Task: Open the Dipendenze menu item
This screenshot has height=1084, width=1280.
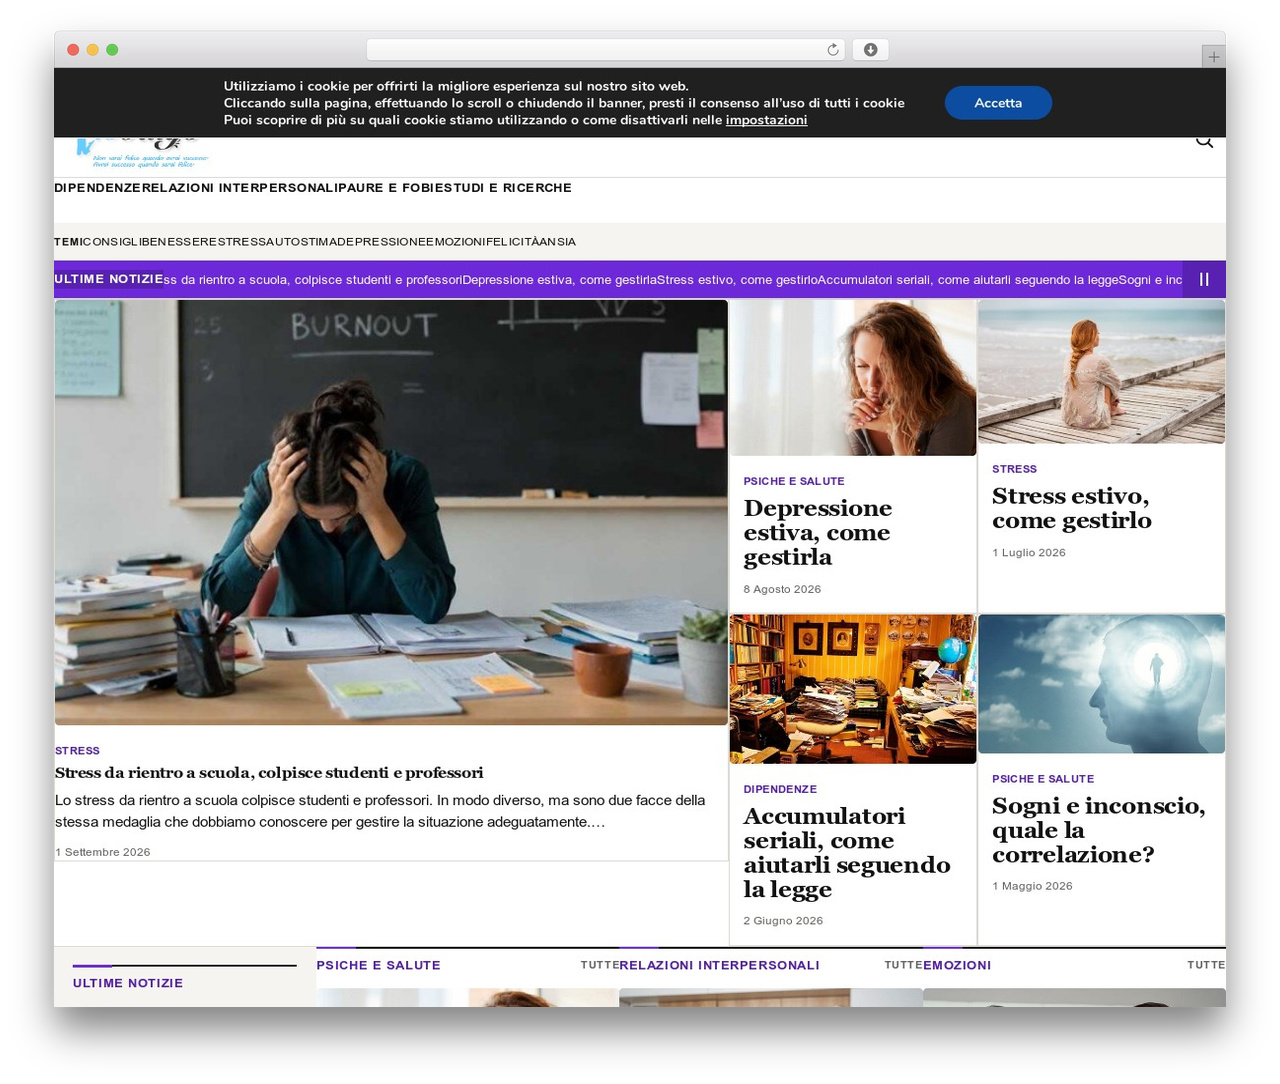Action: pyautogui.click(x=98, y=188)
